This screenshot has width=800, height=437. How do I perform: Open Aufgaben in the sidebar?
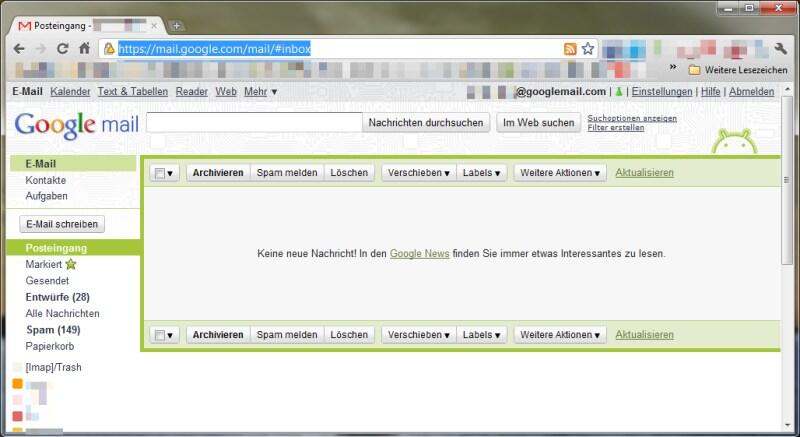46,196
